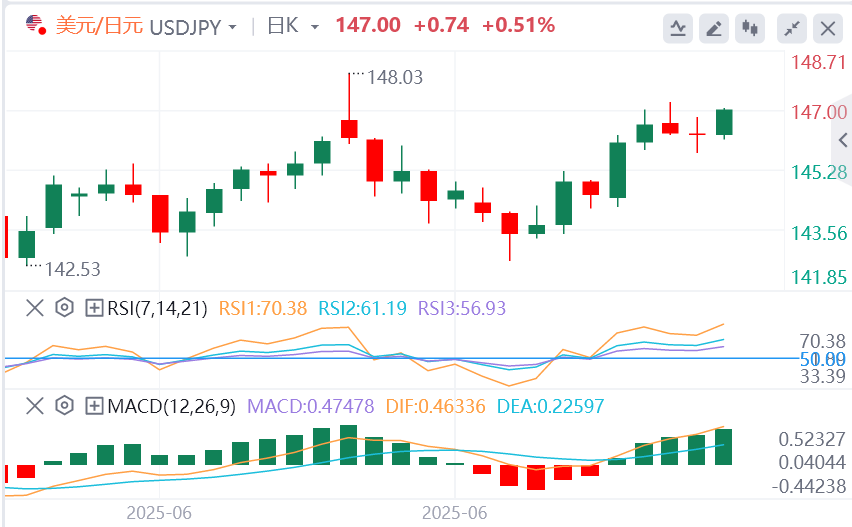The image size is (852, 527).
Task: Click the collapse chart arrows icon
Action: [791, 27]
